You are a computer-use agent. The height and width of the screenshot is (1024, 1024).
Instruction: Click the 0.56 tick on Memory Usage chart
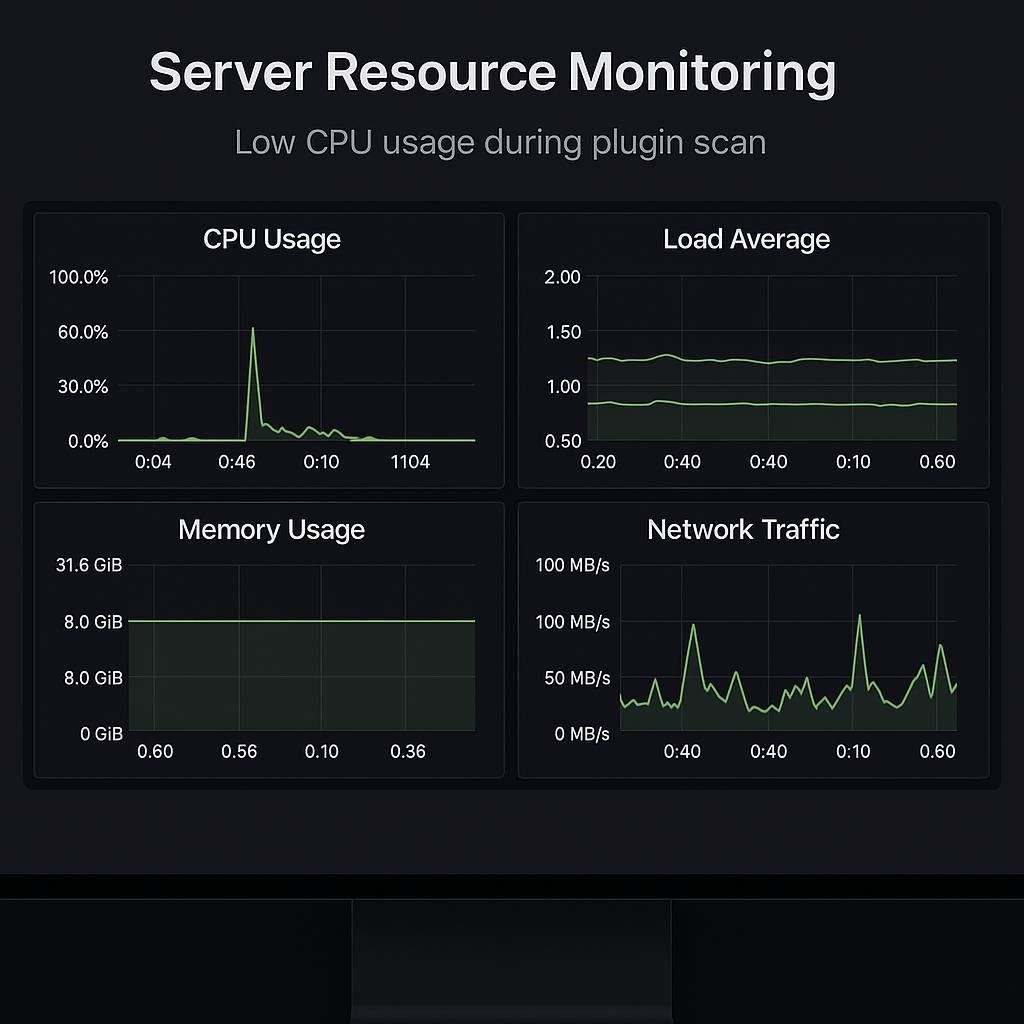pyautogui.click(x=239, y=752)
